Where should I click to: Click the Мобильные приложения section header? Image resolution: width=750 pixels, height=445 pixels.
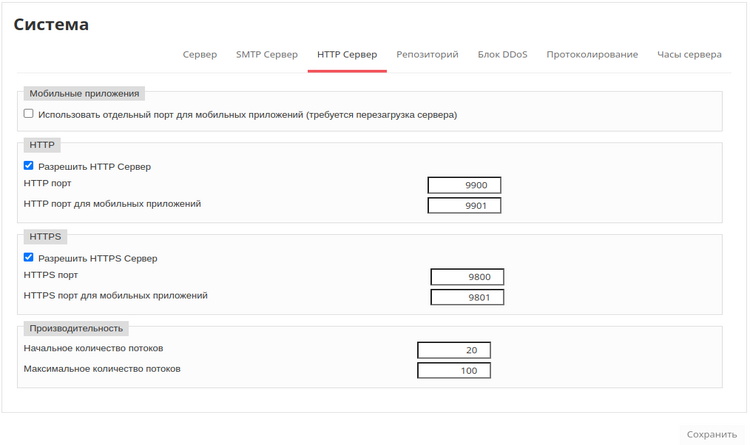click(x=84, y=93)
